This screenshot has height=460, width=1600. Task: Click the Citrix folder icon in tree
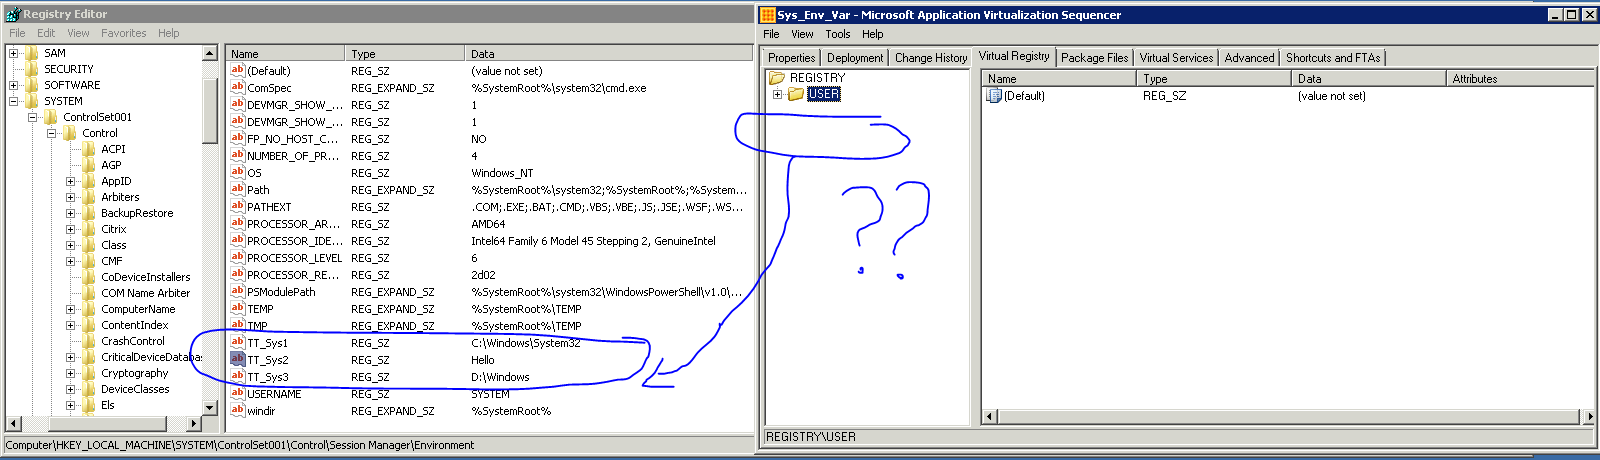coord(88,229)
